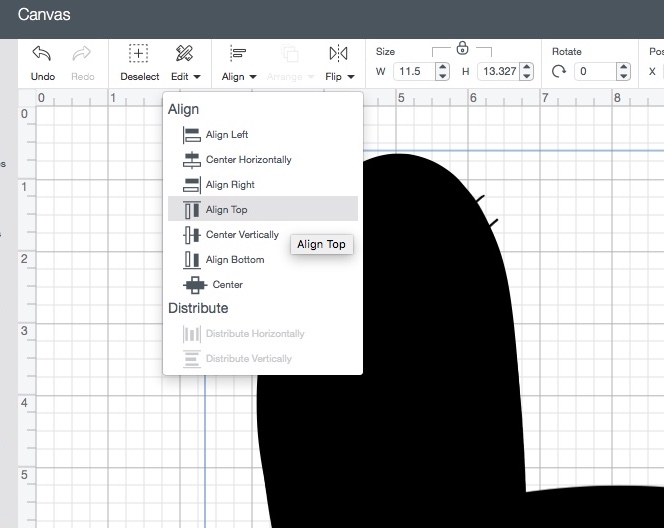Click the Flip mirror icon
The height and width of the screenshot is (528, 664).
[338, 53]
